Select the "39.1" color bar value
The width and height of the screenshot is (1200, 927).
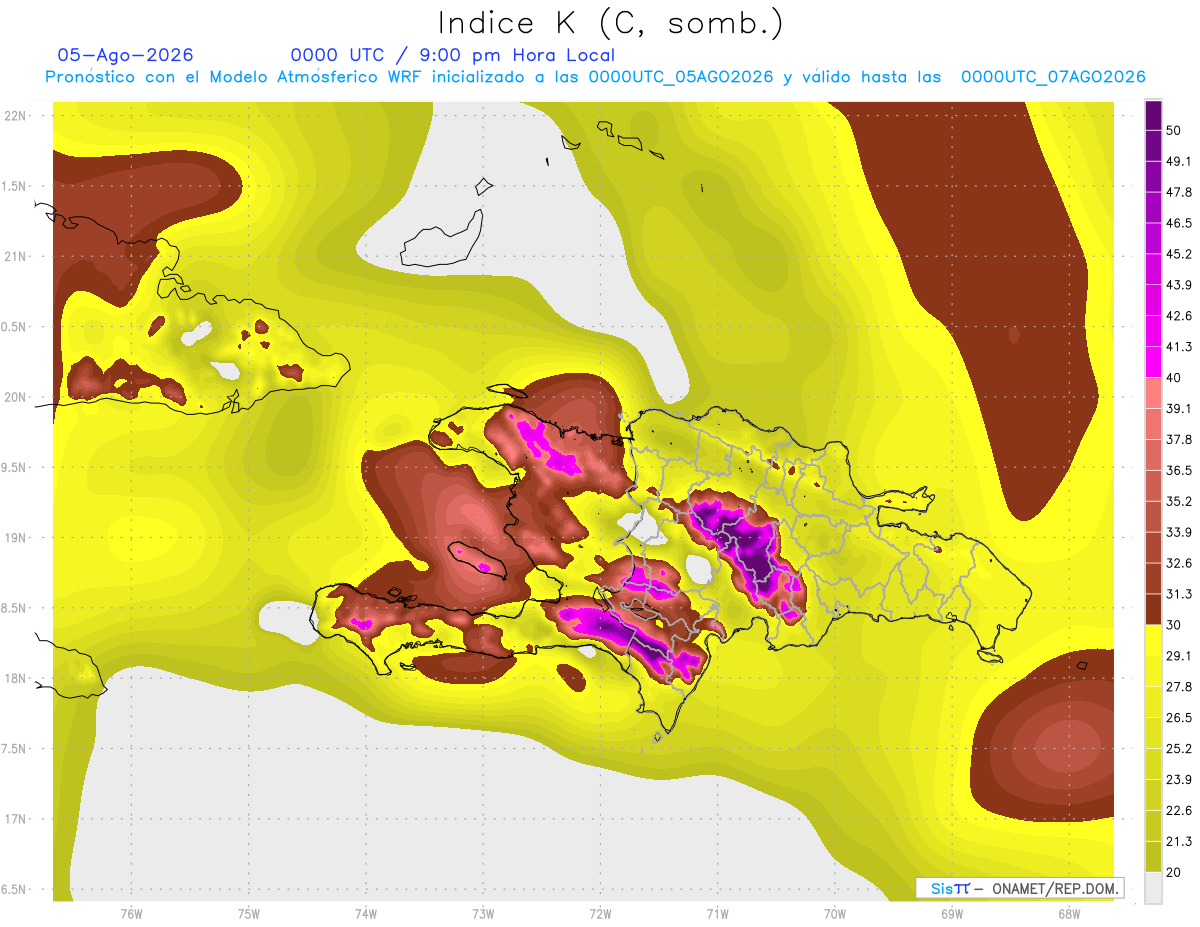1179,409
